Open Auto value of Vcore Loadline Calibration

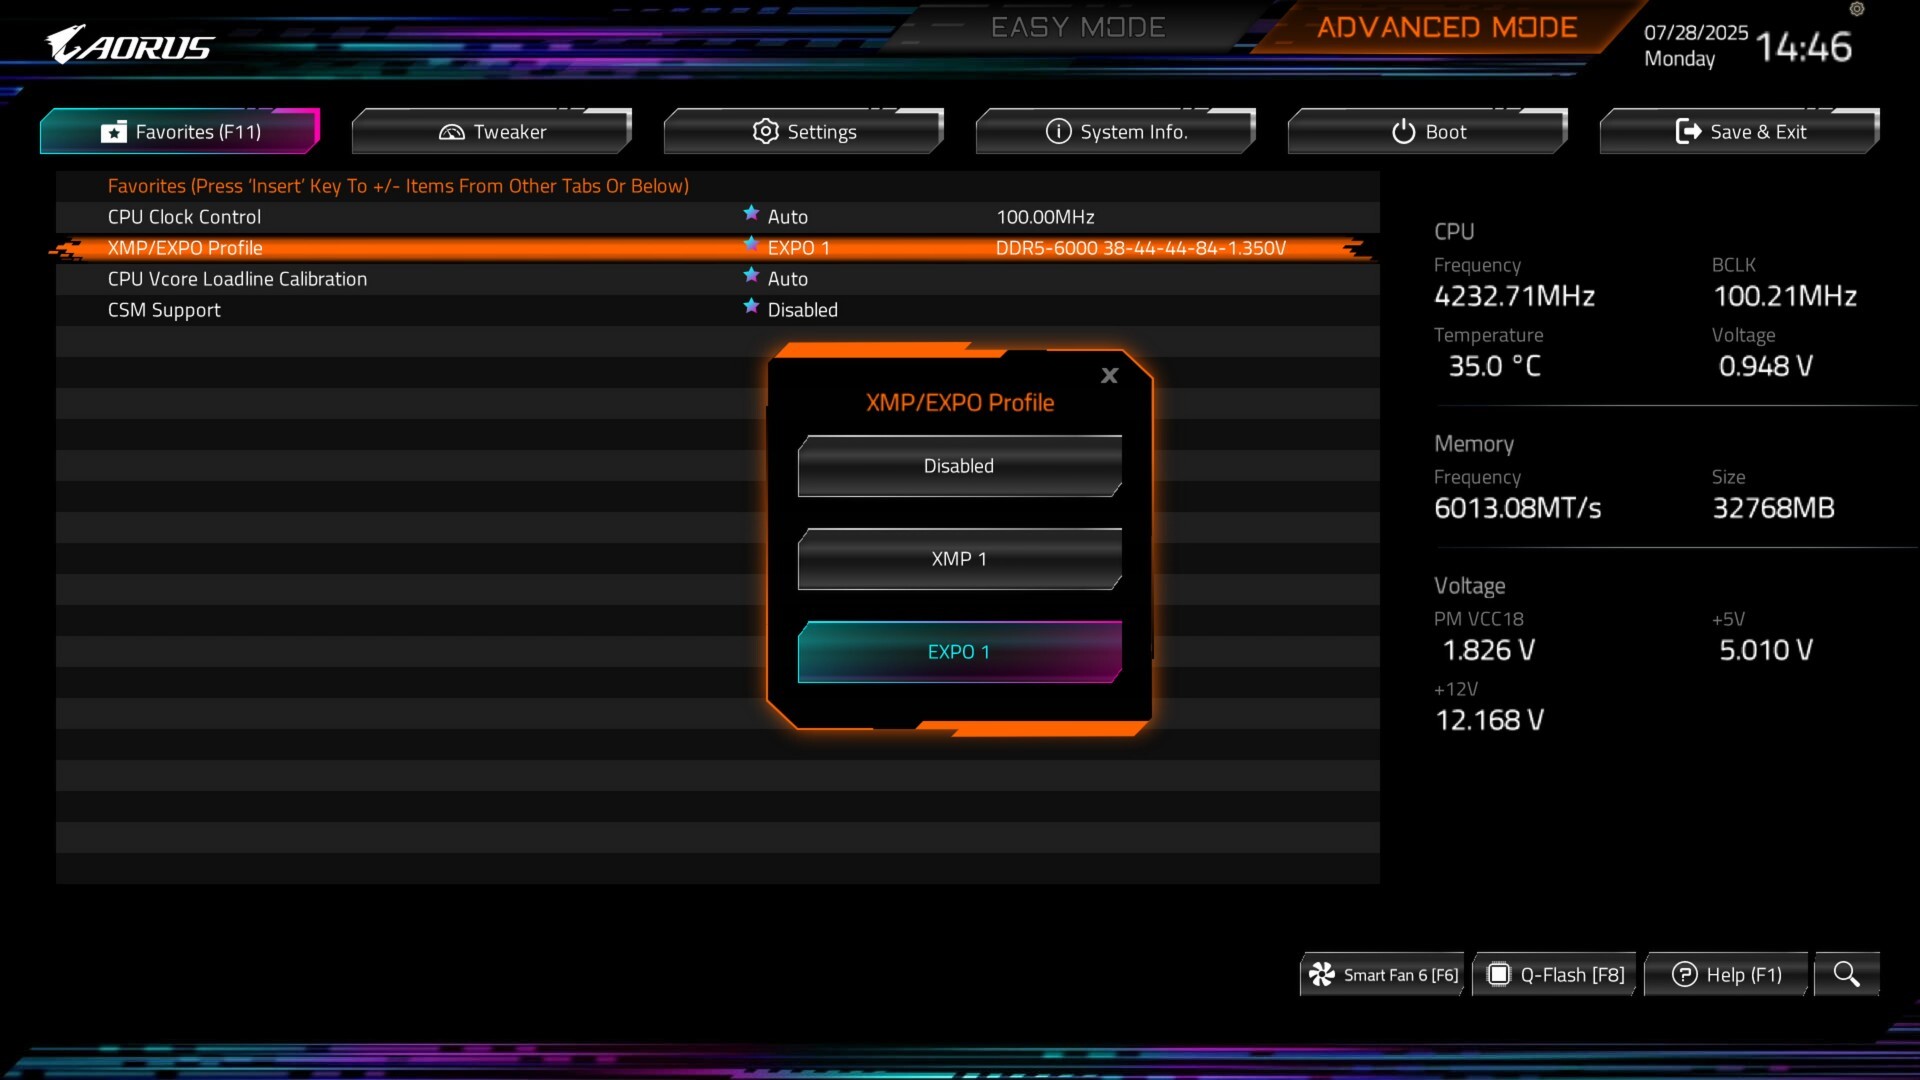point(788,279)
